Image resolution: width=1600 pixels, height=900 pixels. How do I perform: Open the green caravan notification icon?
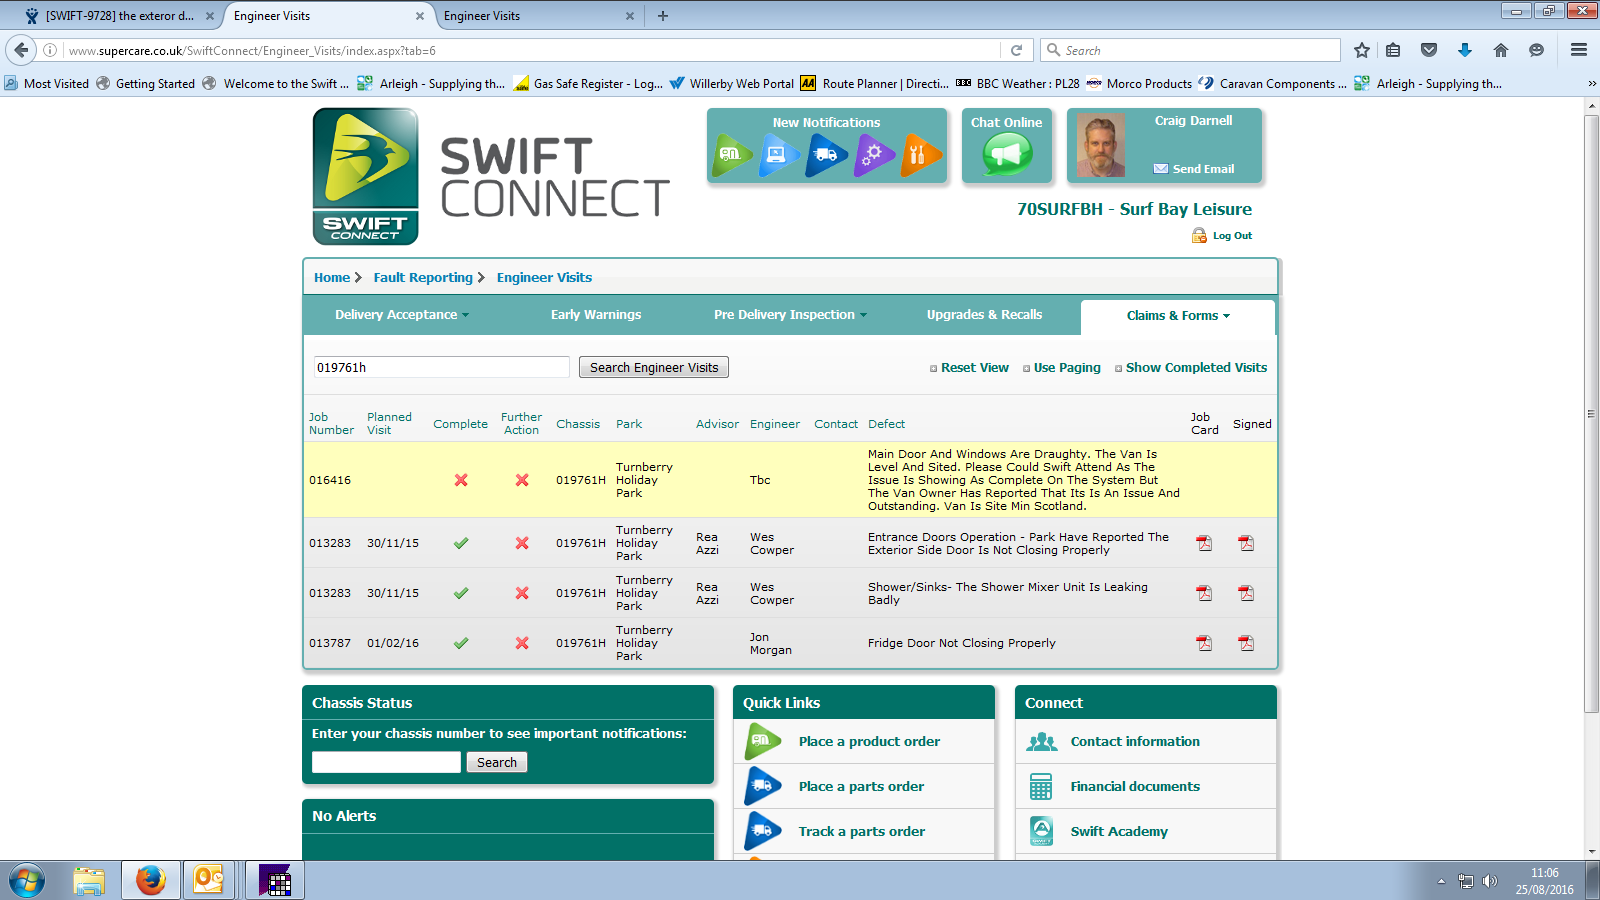tap(732, 155)
